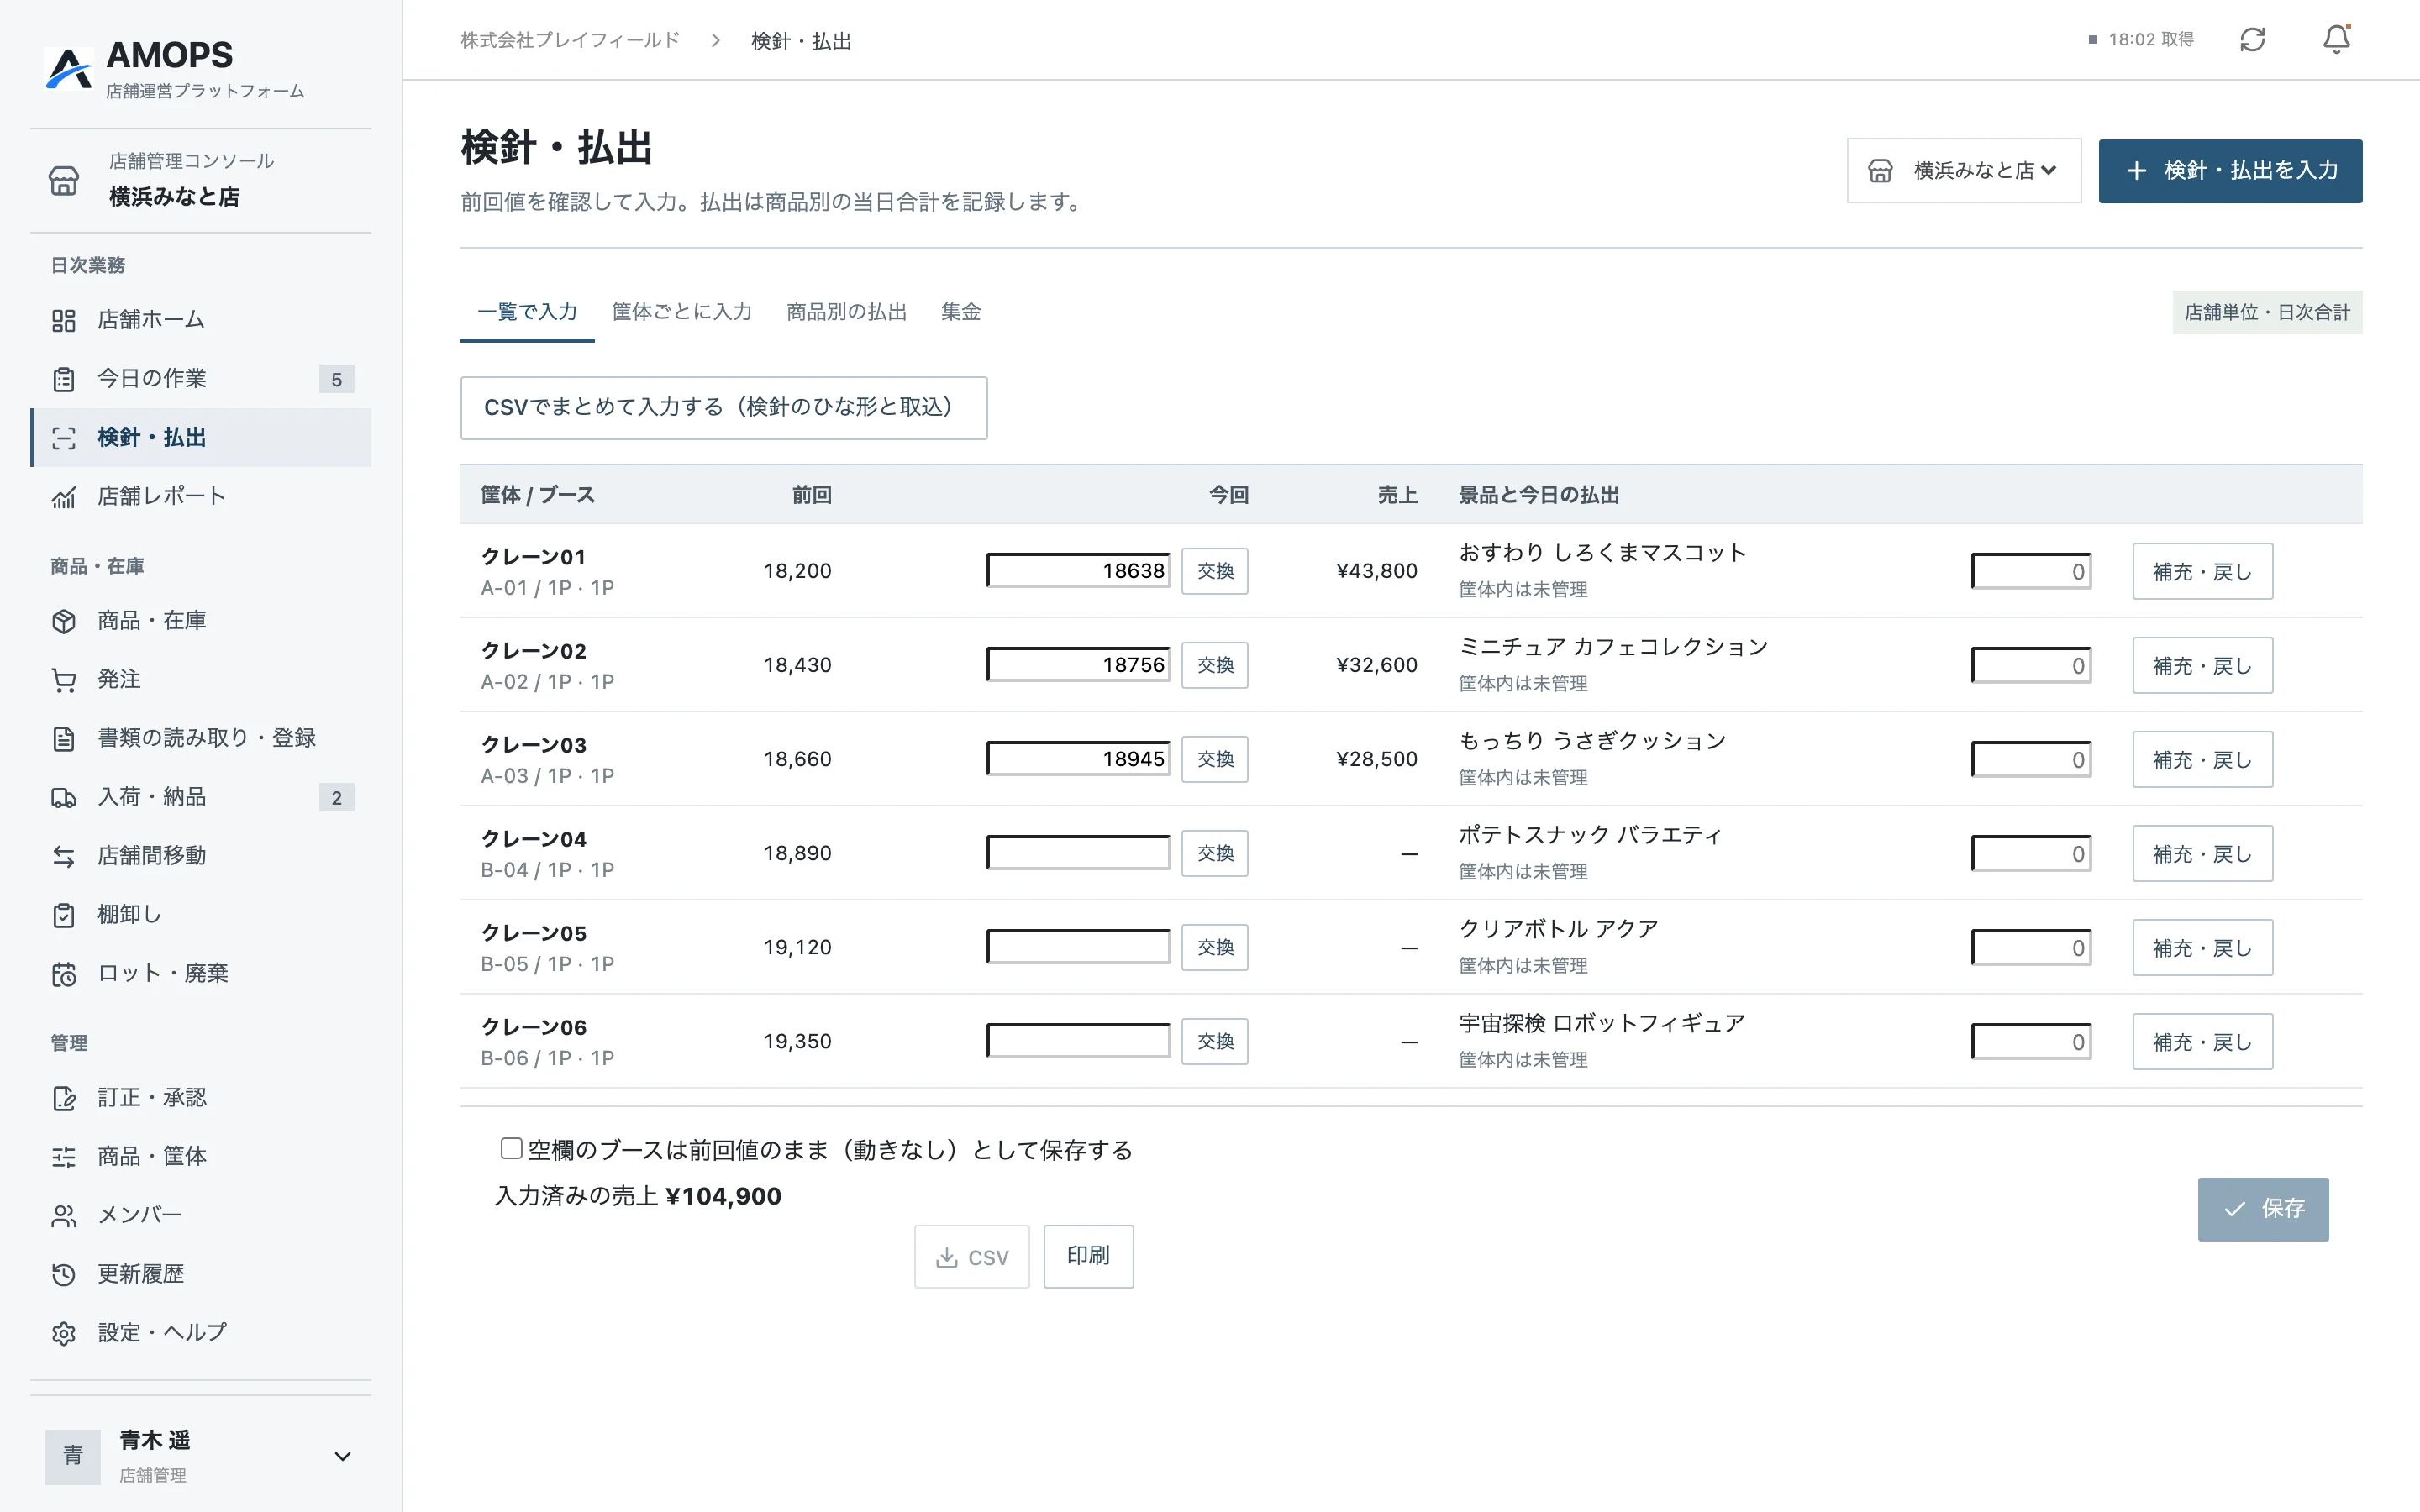Expand the 青木 遥 user menu

pos(201,1456)
